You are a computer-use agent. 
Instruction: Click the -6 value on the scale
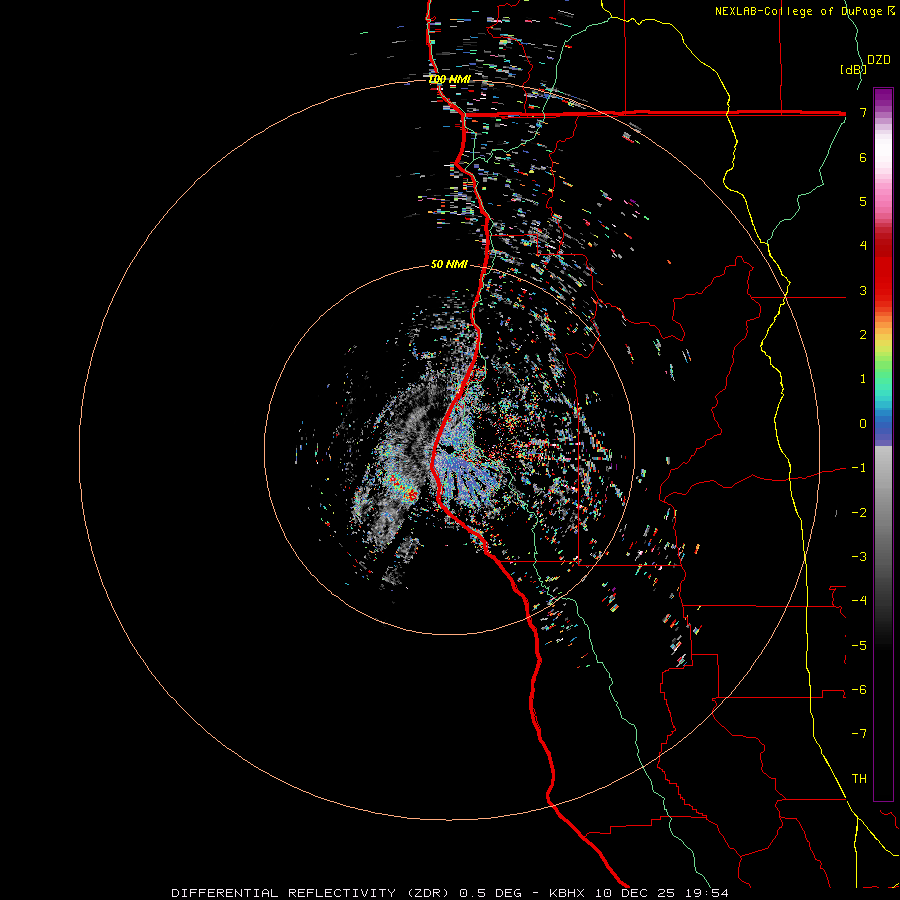tap(859, 689)
